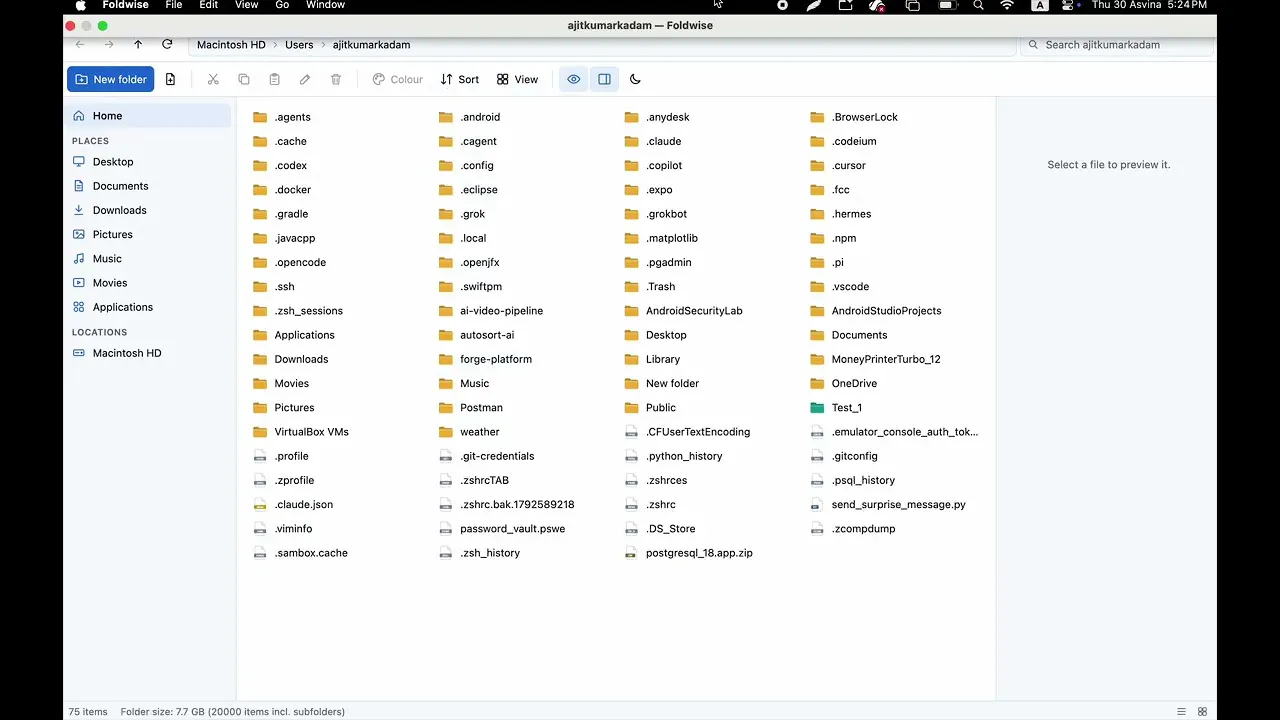Select the forge-platform folder
The image size is (1280, 720).
tap(486, 359)
